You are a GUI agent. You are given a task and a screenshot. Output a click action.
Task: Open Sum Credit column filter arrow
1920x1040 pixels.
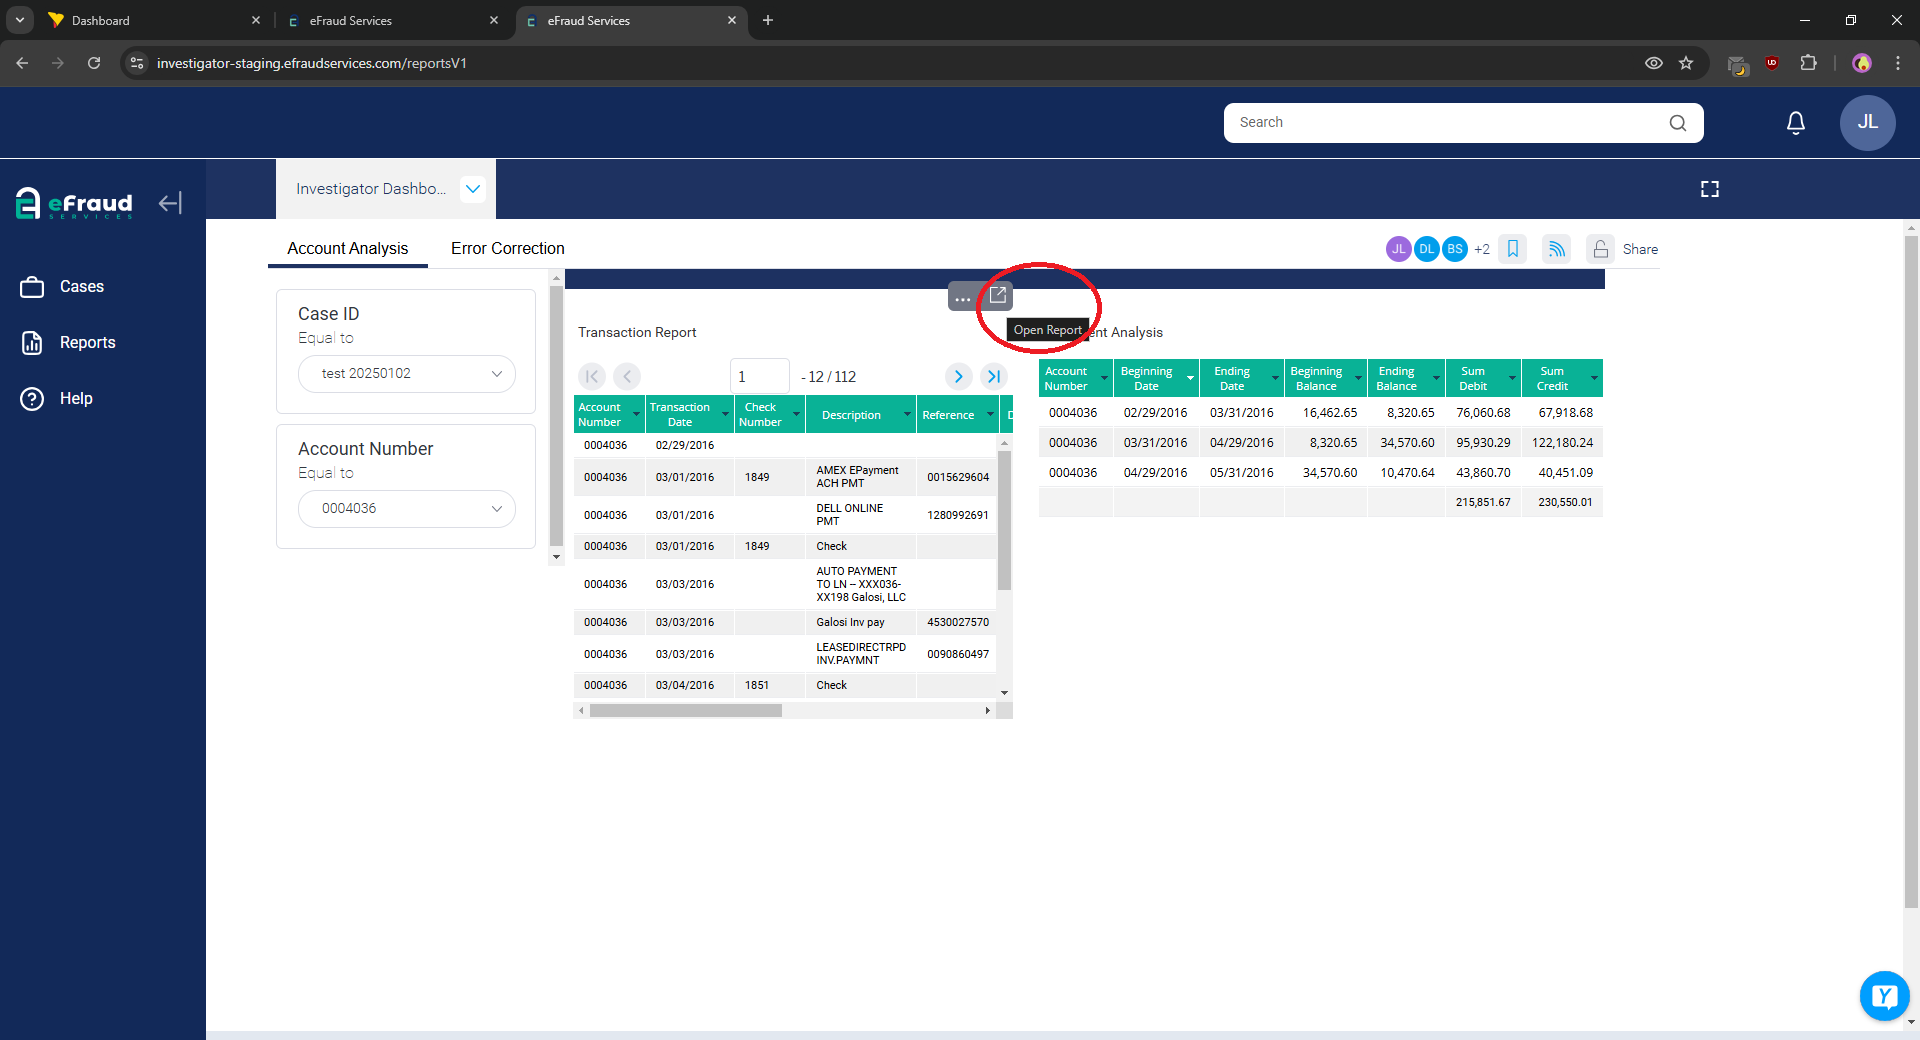point(1594,378)
